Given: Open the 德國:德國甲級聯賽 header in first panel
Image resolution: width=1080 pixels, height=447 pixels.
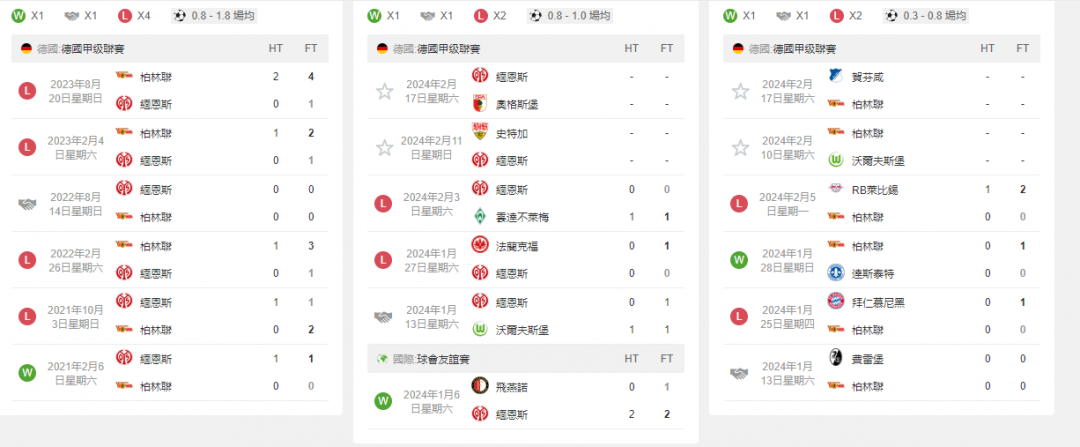Looking at the screenshot, I should pos(170,48).
